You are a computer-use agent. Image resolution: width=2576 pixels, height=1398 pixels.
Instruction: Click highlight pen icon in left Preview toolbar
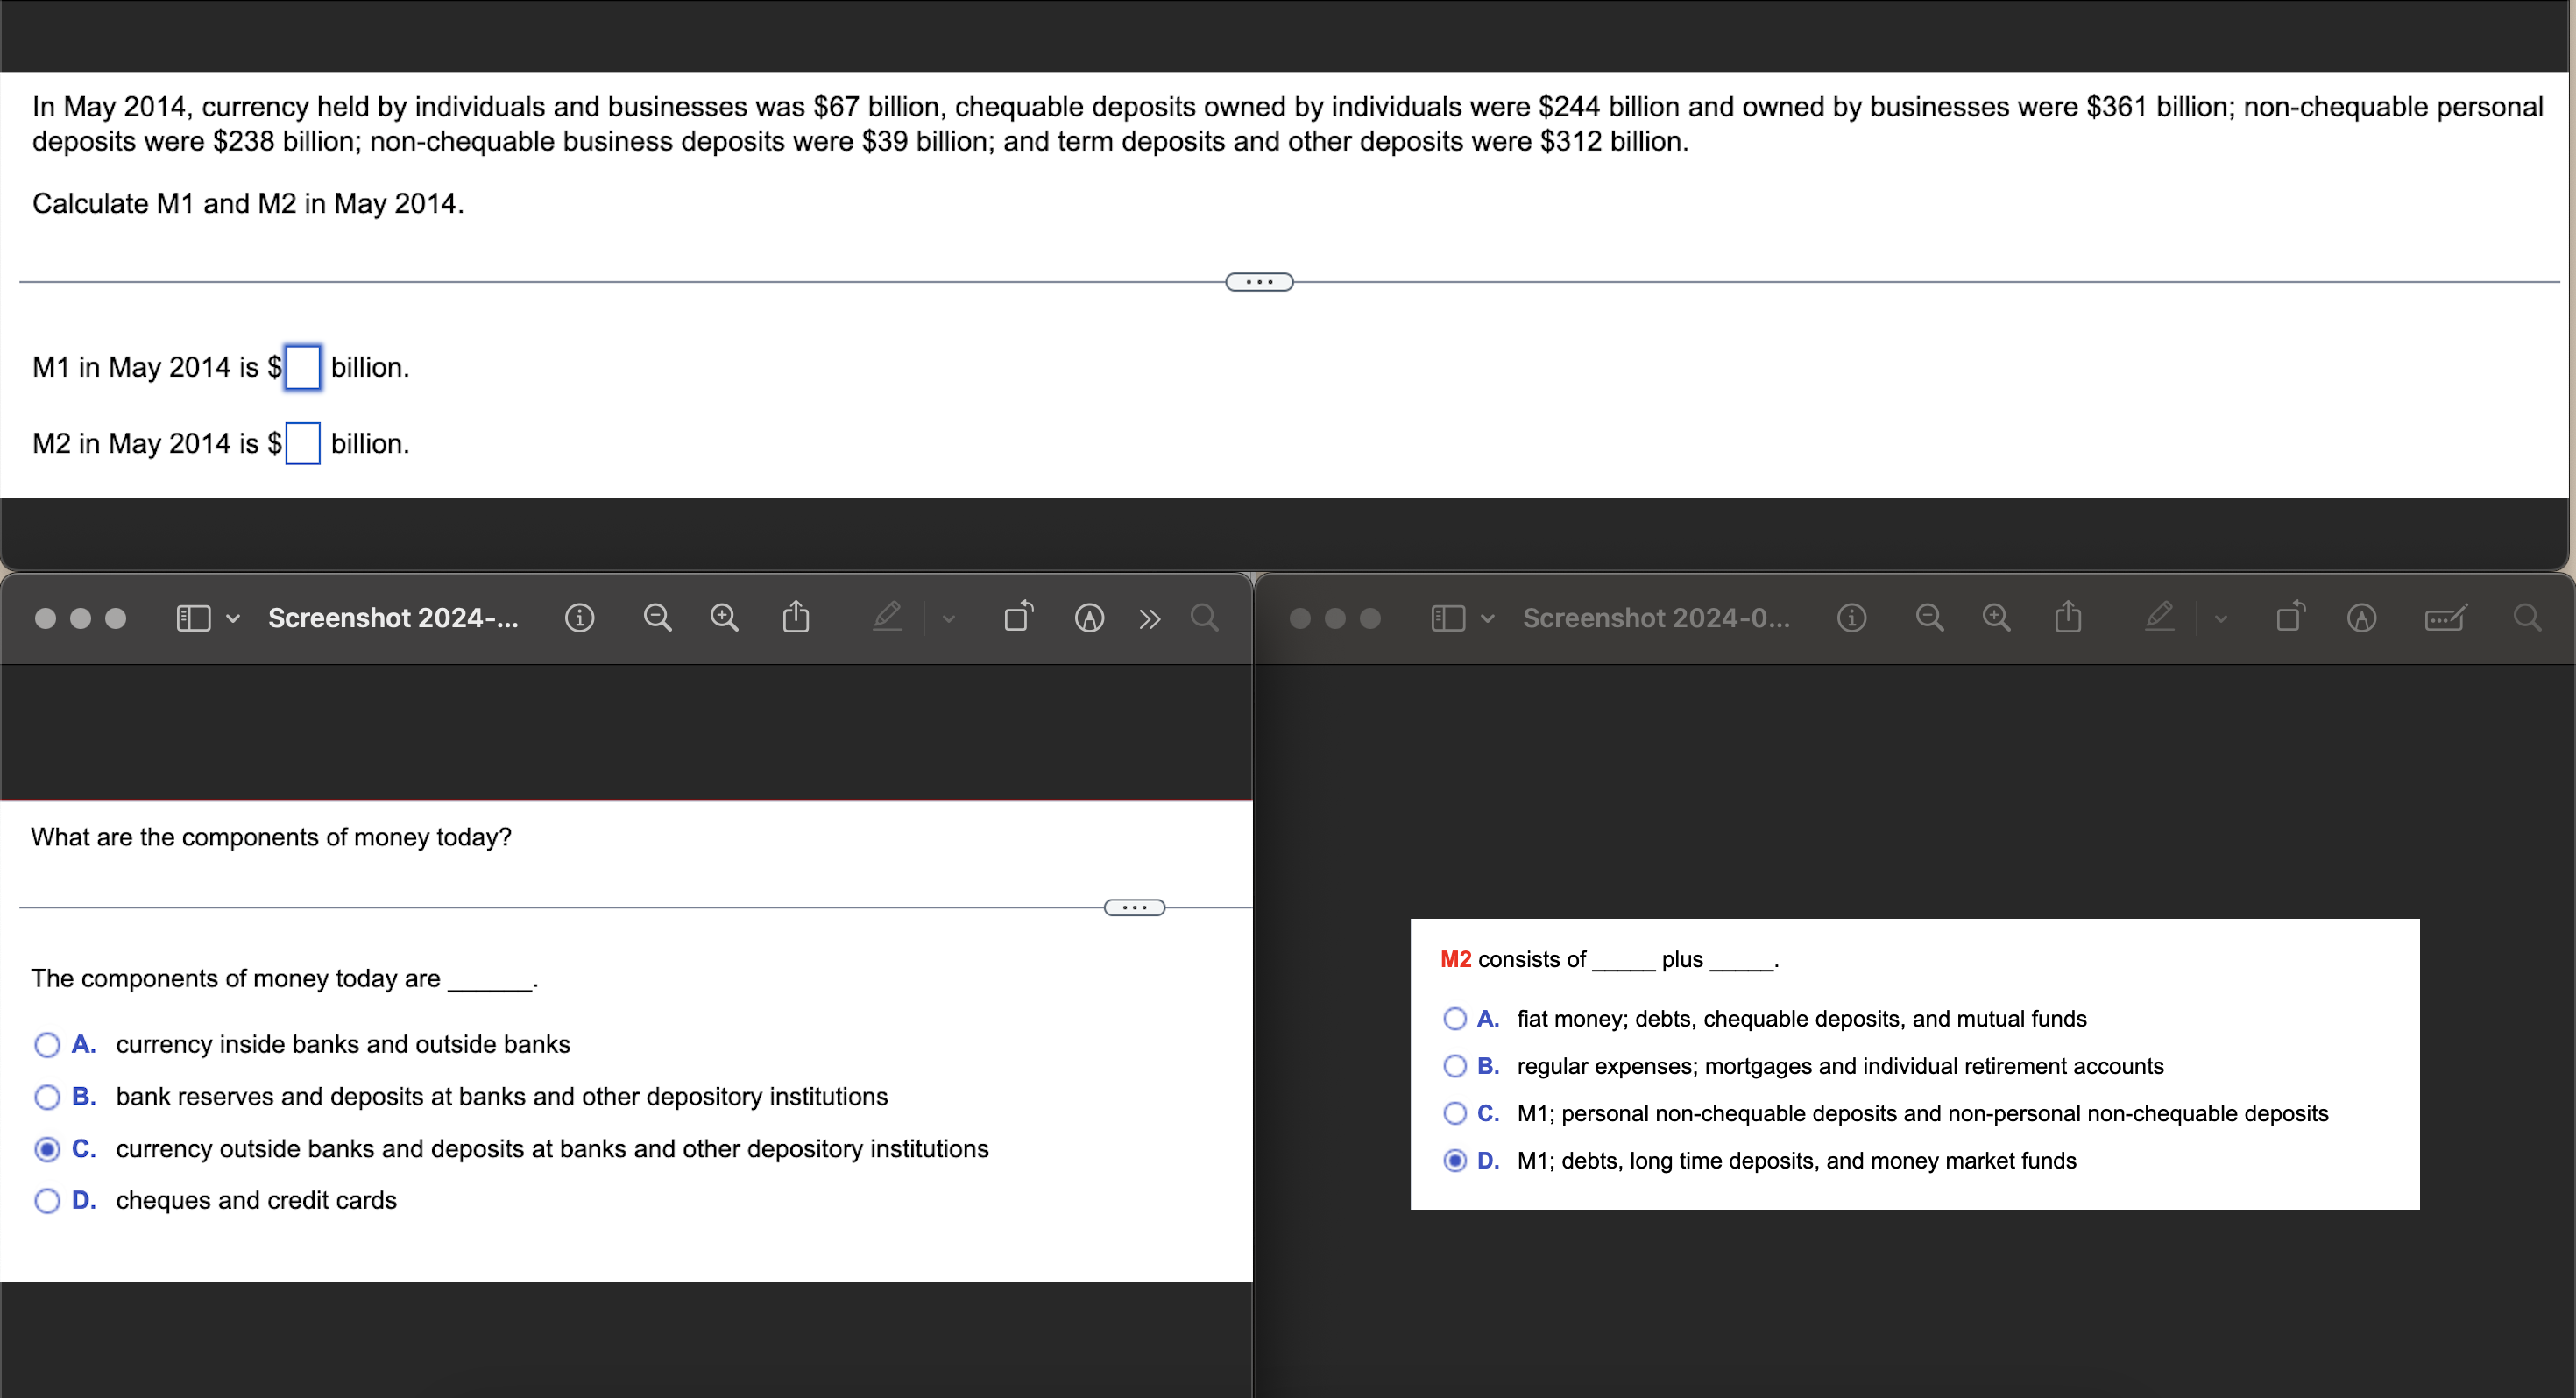(x=887, y=617)
